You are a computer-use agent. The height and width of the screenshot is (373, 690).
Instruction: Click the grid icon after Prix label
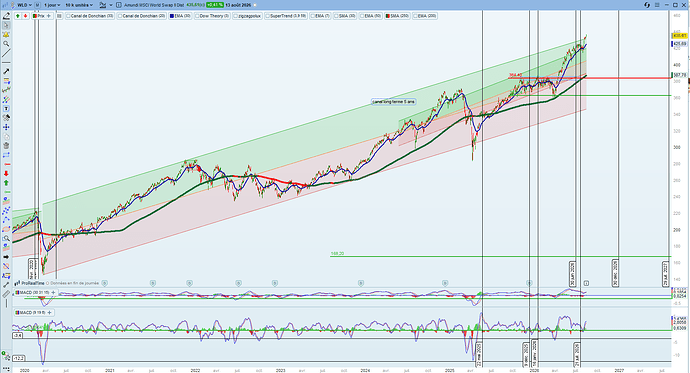coord(59,16)
